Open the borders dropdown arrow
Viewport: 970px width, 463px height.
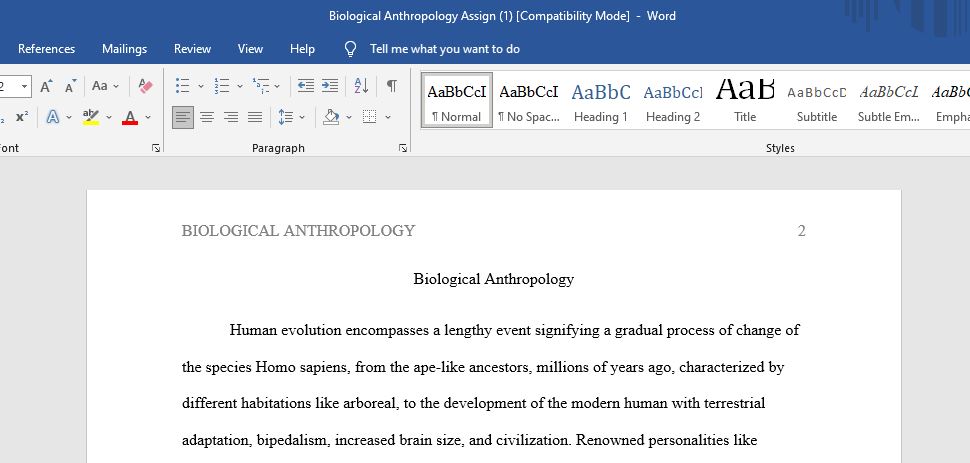coord(388,116)
